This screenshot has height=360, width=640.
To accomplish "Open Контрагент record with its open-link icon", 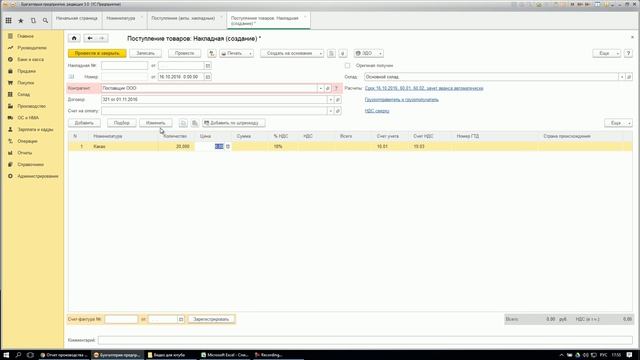I will click(328, 88).
